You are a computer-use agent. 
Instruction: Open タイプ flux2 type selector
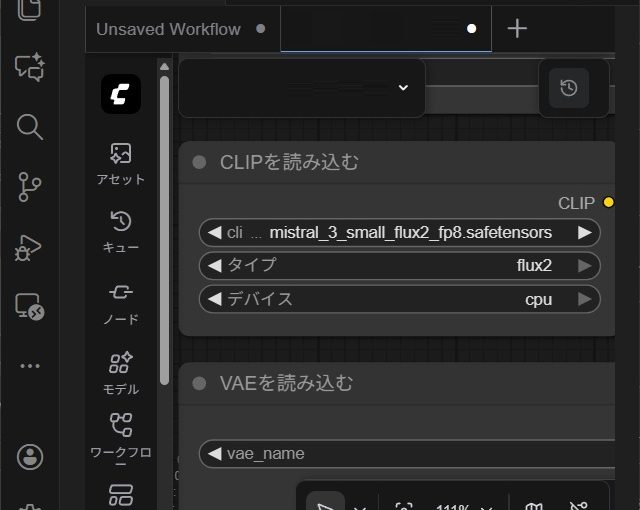[x=400, y=266]
